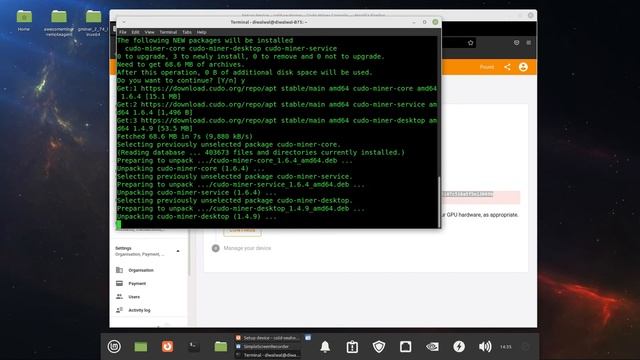Click the Terminal vertical scrollbar
The width and height of the screenshot is (640, 360).
[x=439, y=202]
